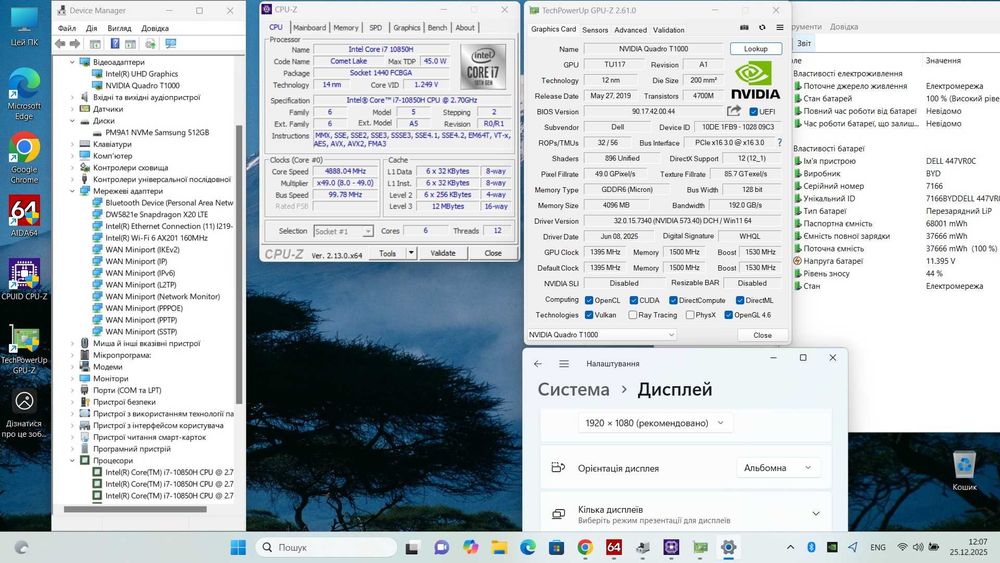Open File Explorer from the taskbar
1000x563 pixels.
tap(499, 547)
